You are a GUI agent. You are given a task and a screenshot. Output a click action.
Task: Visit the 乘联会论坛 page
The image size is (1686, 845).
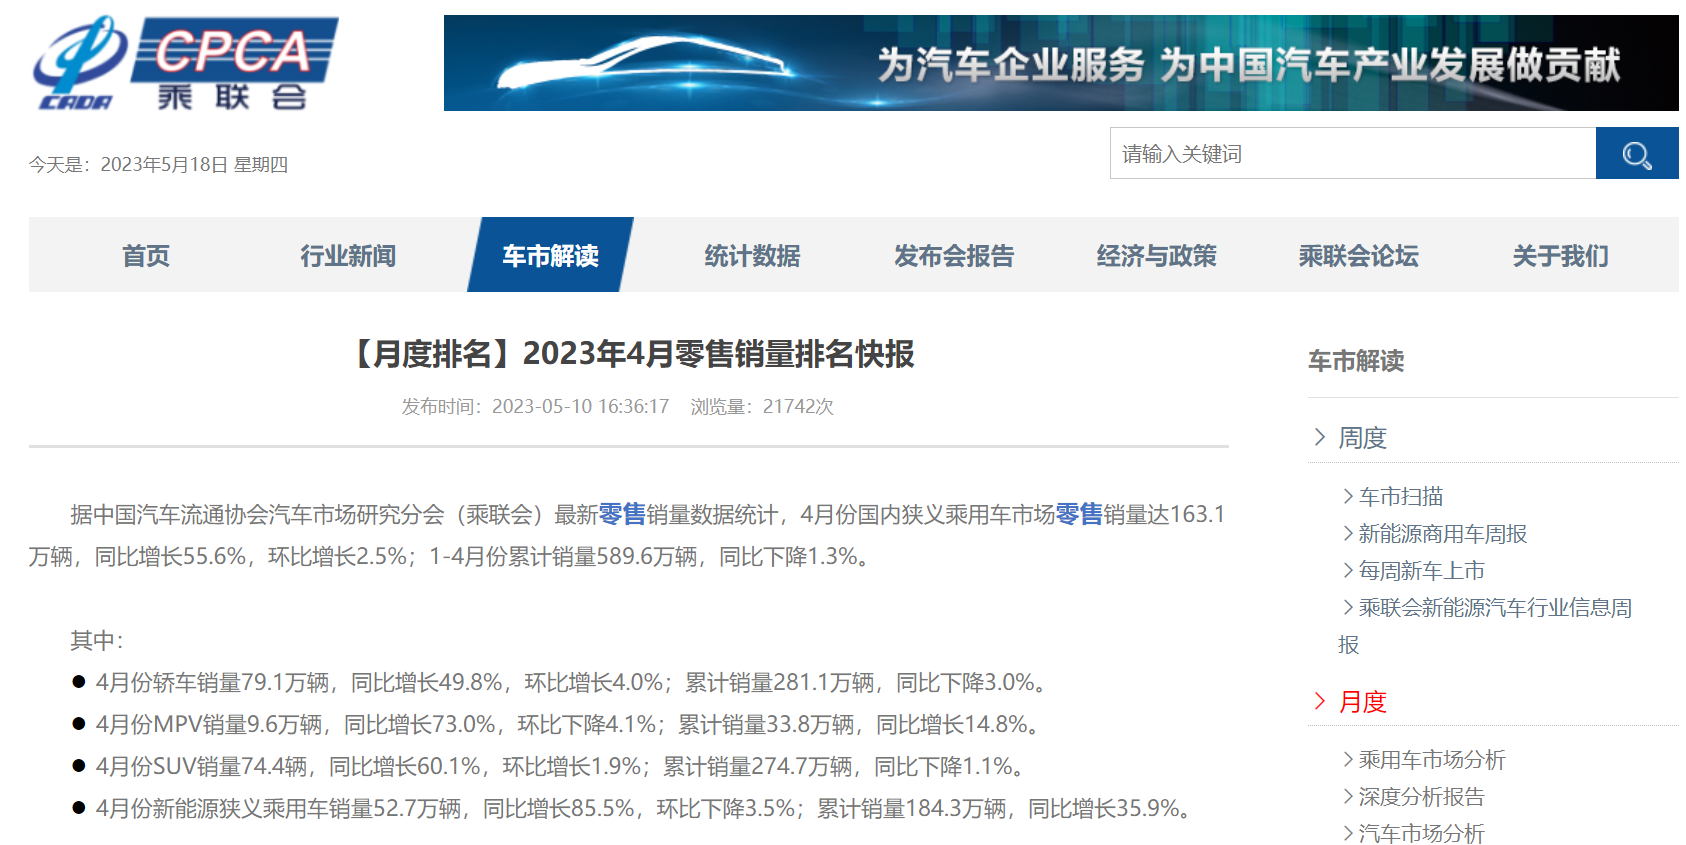[x=1358, y=256]
